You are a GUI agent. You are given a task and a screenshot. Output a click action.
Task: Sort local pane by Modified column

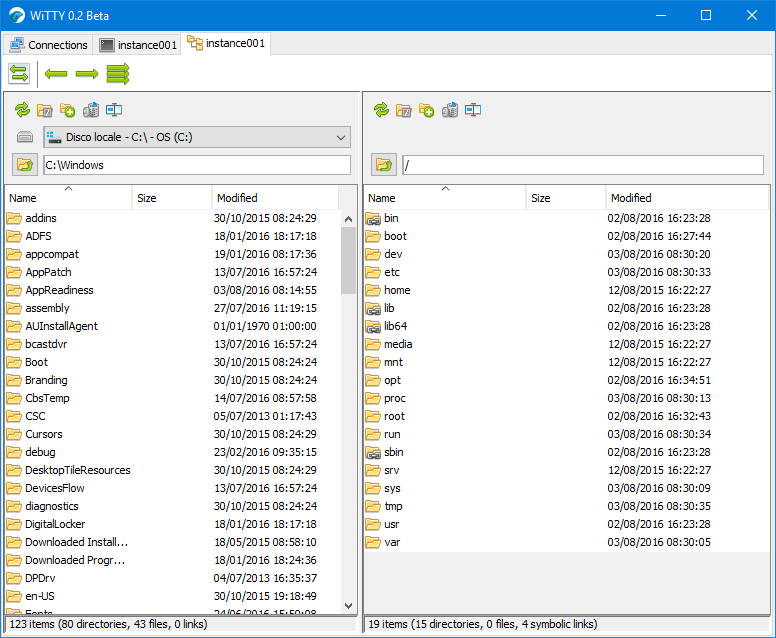point(275,198)
